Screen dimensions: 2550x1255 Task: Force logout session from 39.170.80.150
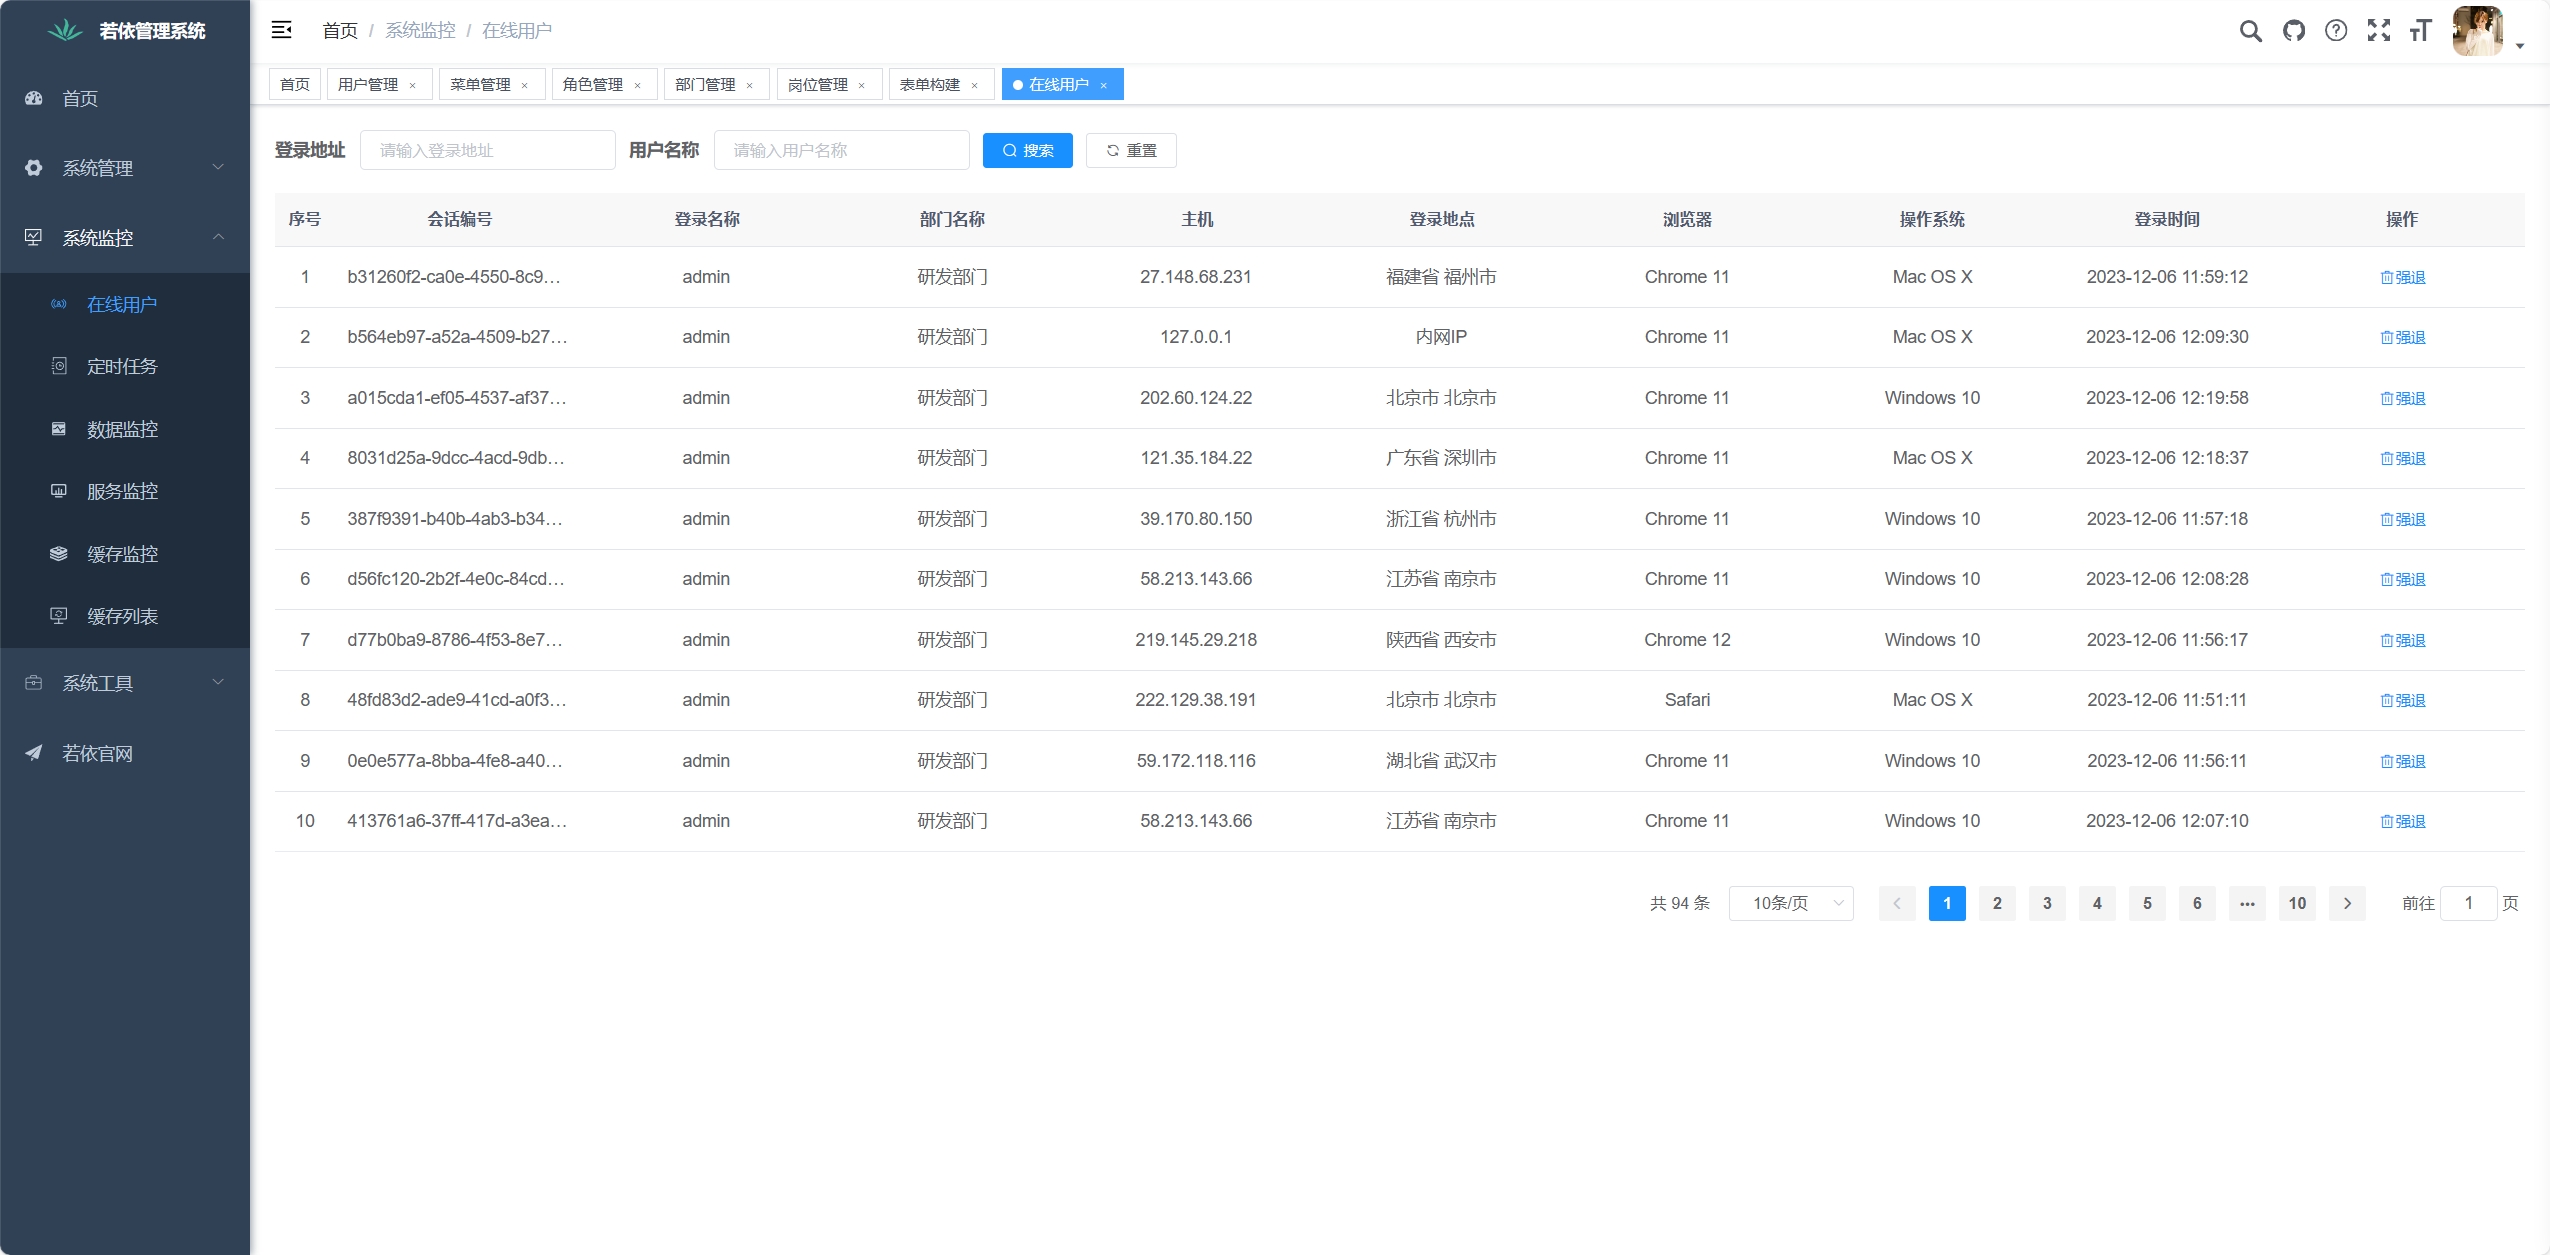click(2402, 519)
